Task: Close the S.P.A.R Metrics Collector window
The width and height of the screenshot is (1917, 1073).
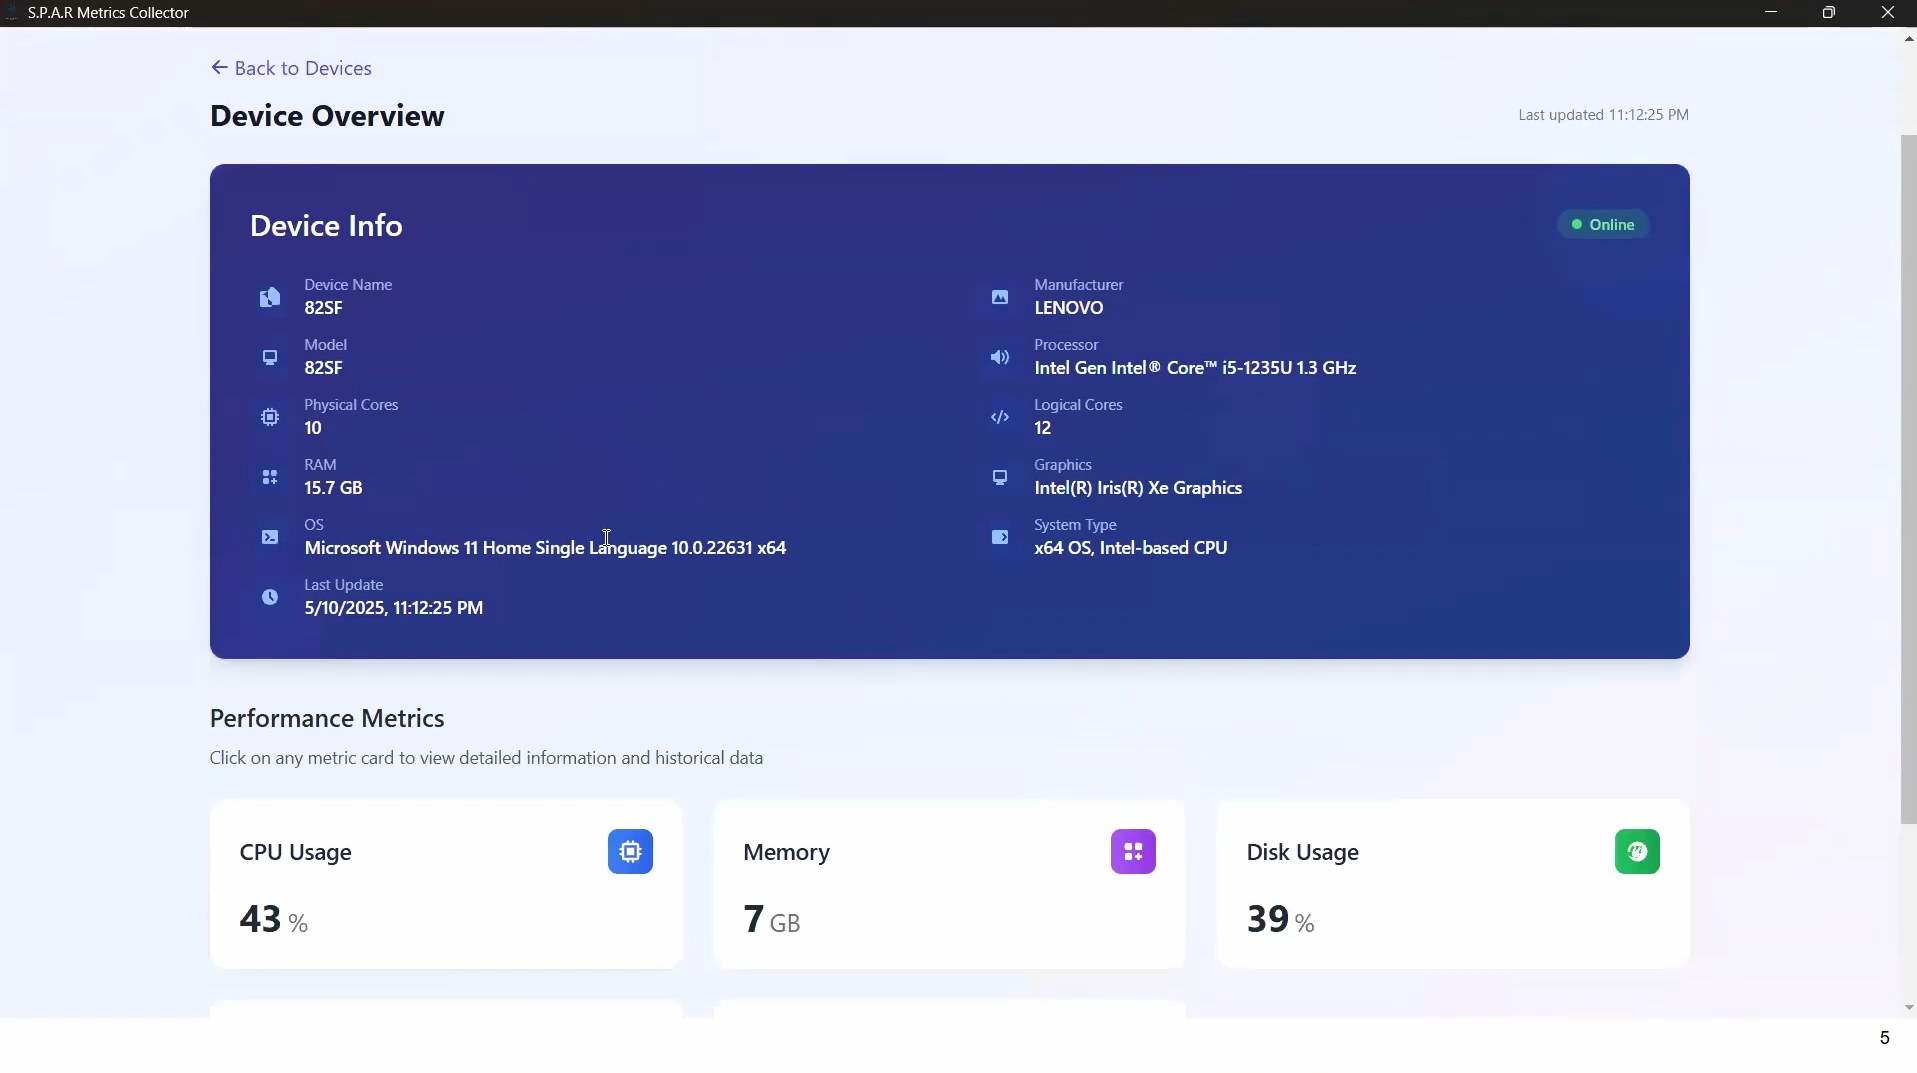Action: (x=1887, y=13)
